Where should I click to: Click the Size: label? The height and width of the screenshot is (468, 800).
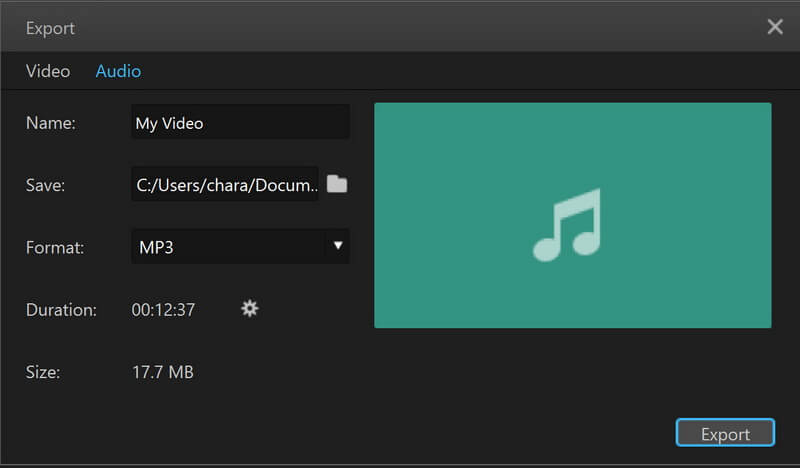43,372
